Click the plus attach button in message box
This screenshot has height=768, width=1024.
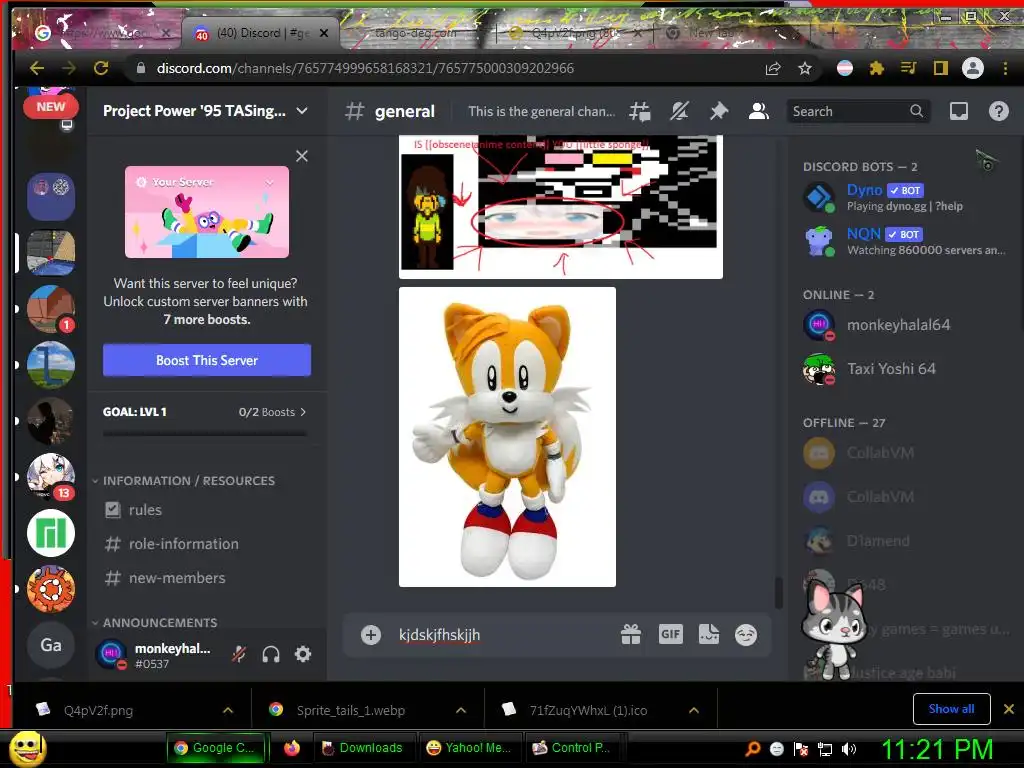tap(371, 635)
